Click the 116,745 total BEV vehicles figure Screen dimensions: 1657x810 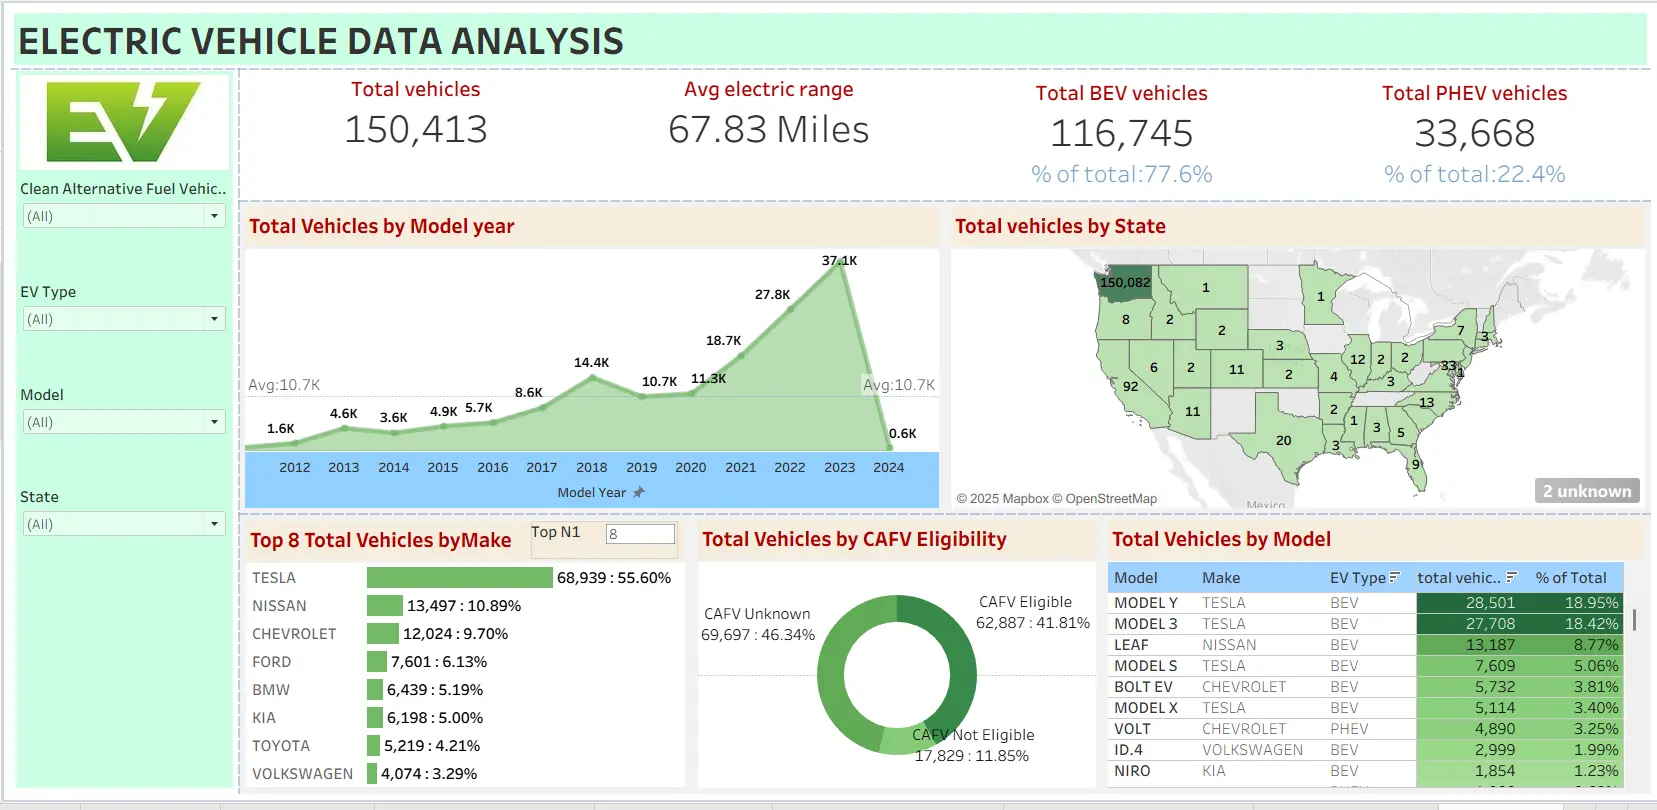1122,133
